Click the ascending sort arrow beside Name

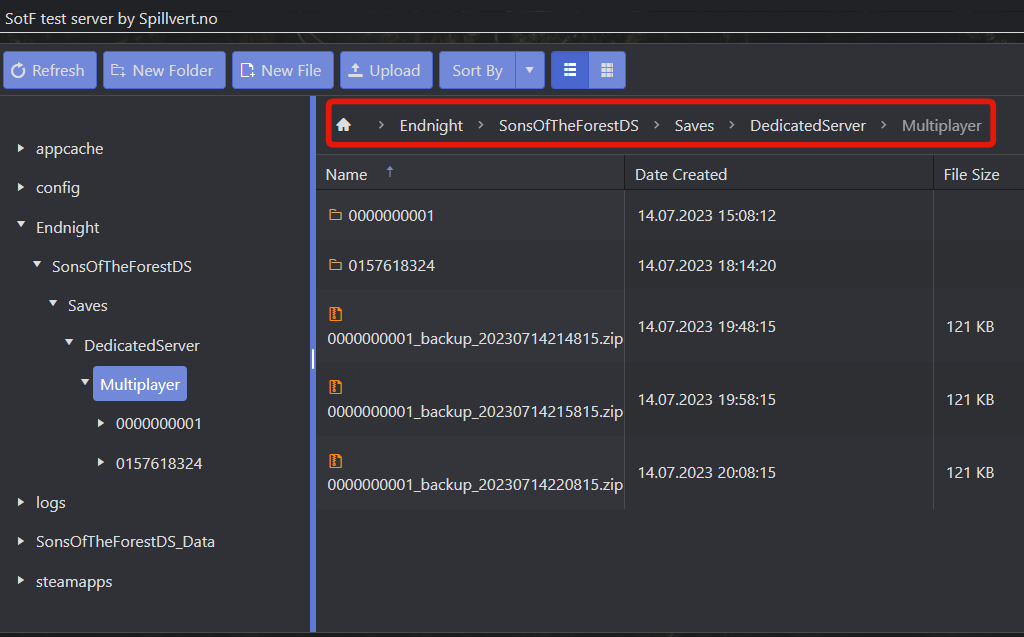[390, 172]
